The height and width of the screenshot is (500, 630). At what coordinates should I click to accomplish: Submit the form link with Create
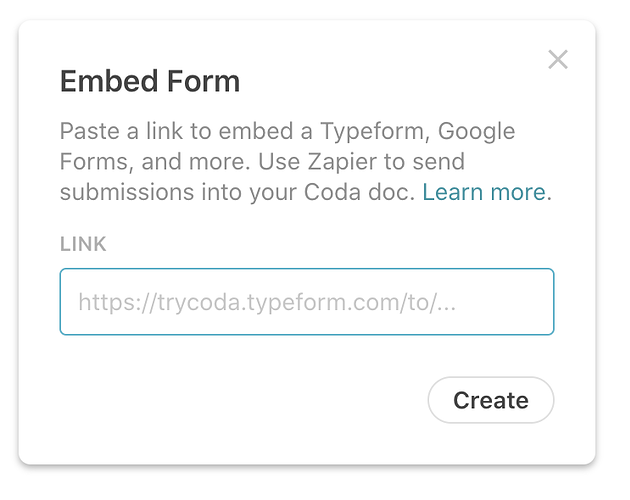[x=490, y=400]
